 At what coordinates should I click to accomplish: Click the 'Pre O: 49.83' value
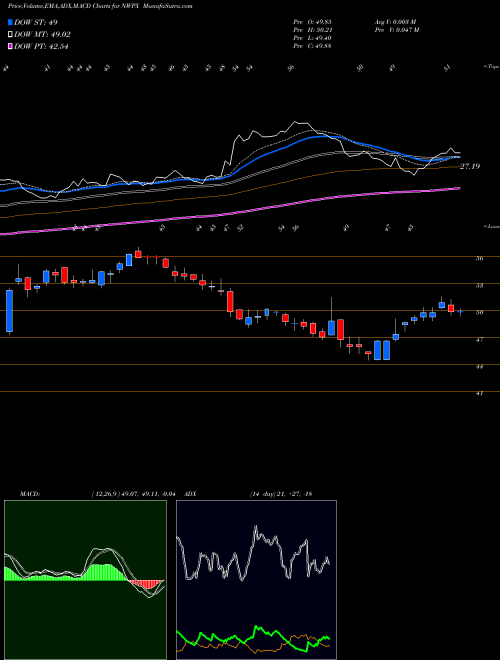[313, 22]
